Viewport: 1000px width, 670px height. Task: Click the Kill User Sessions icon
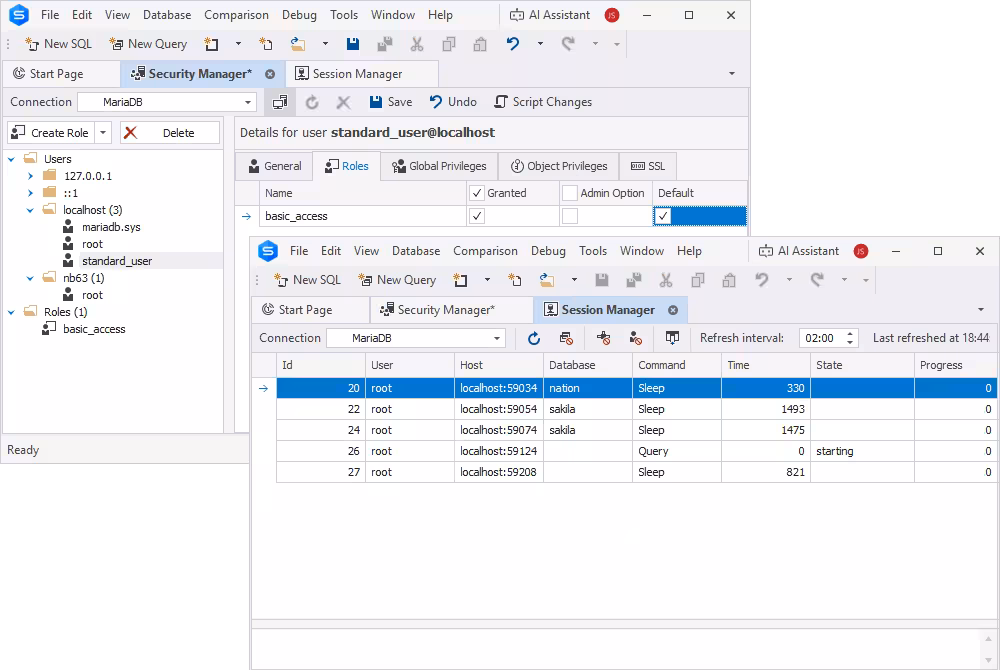coord(635,339)
